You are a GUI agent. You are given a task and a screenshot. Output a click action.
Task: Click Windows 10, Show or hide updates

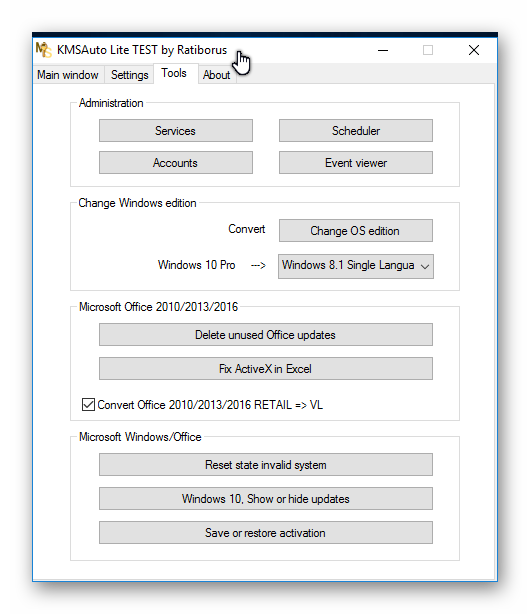tap(266, 498)
